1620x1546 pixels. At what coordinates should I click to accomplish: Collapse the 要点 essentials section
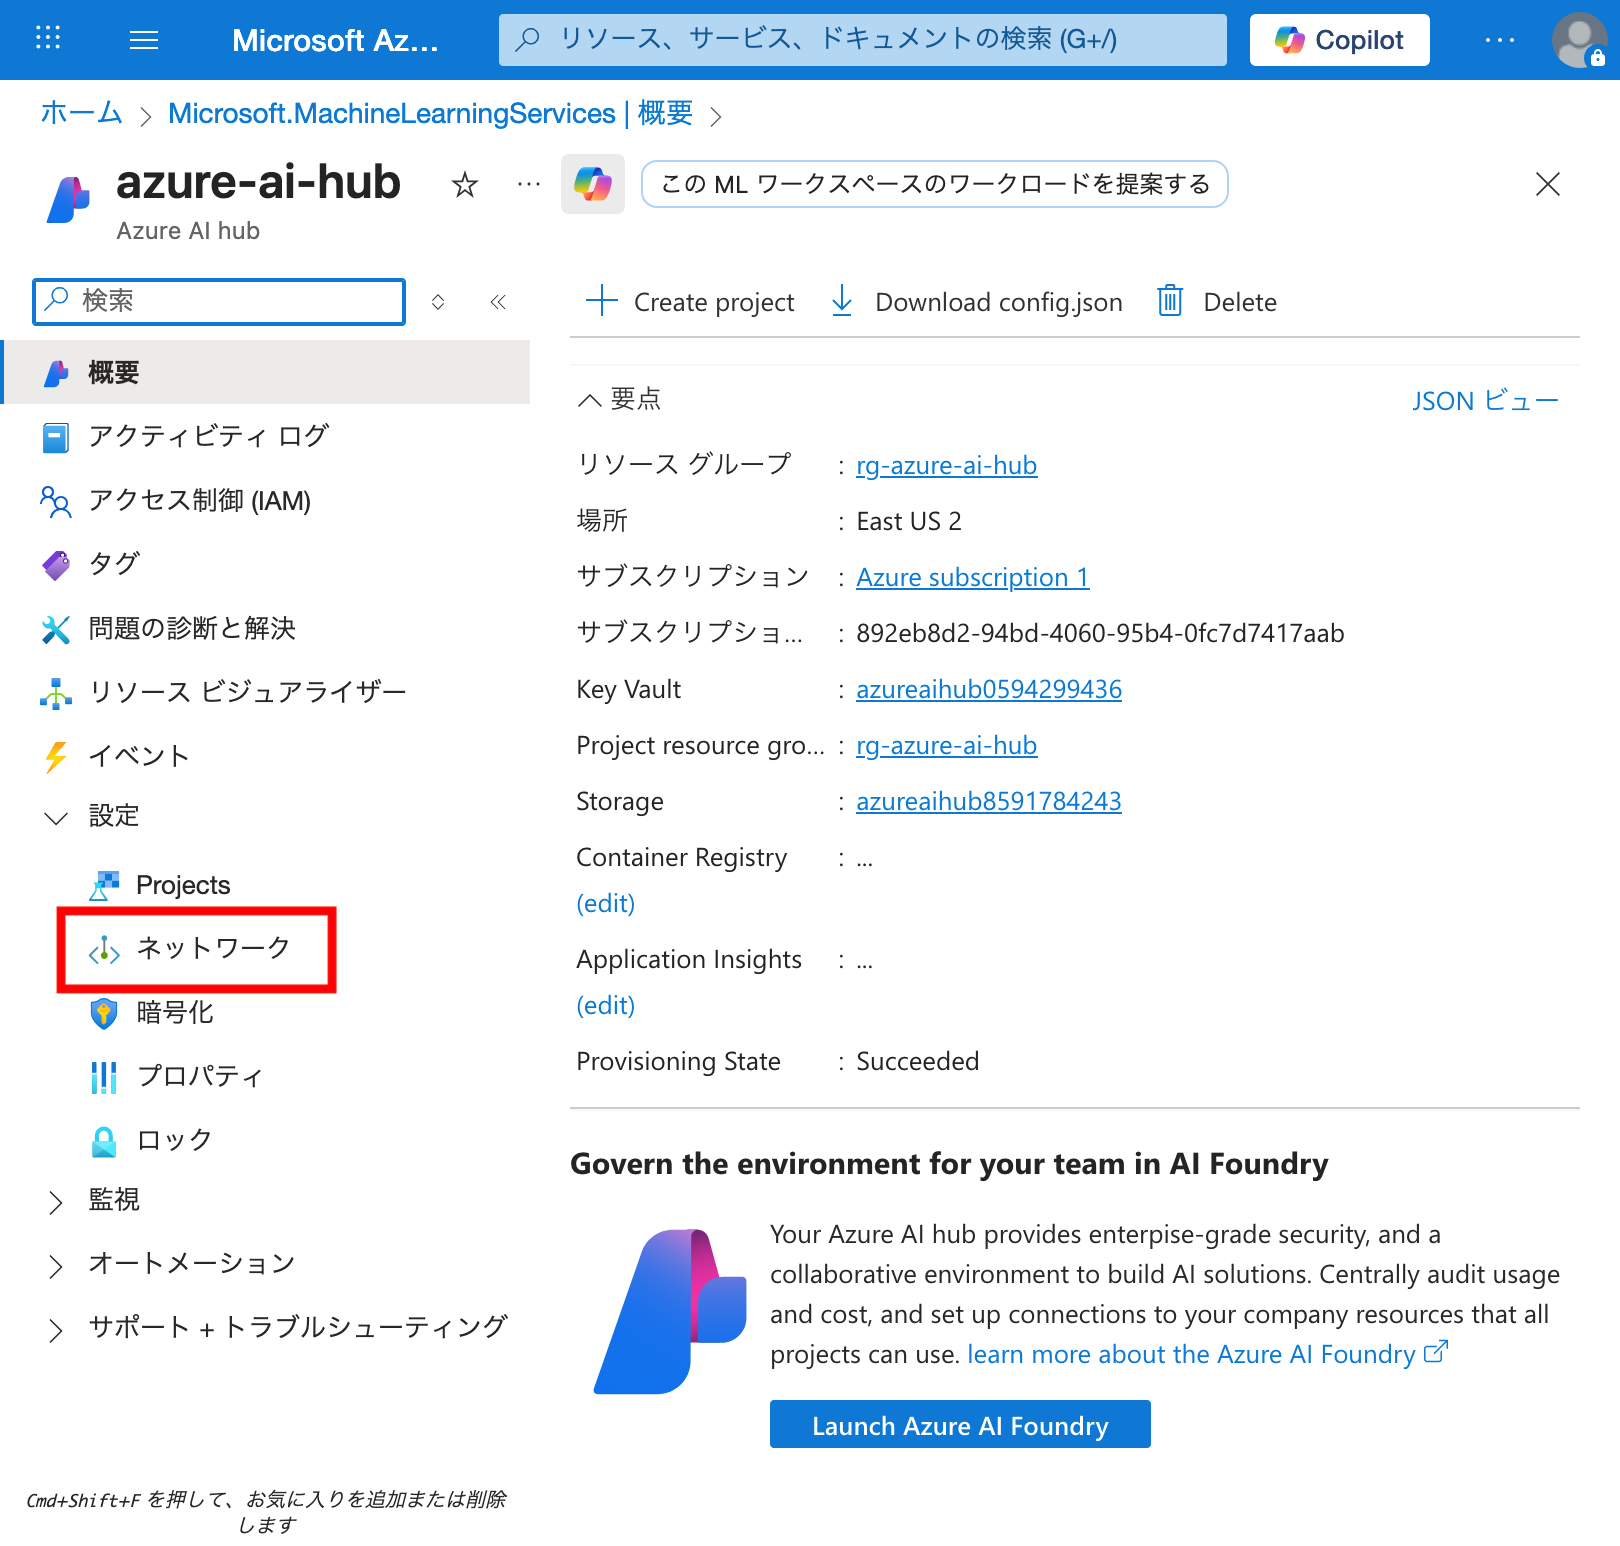click(x=590, y=400)
